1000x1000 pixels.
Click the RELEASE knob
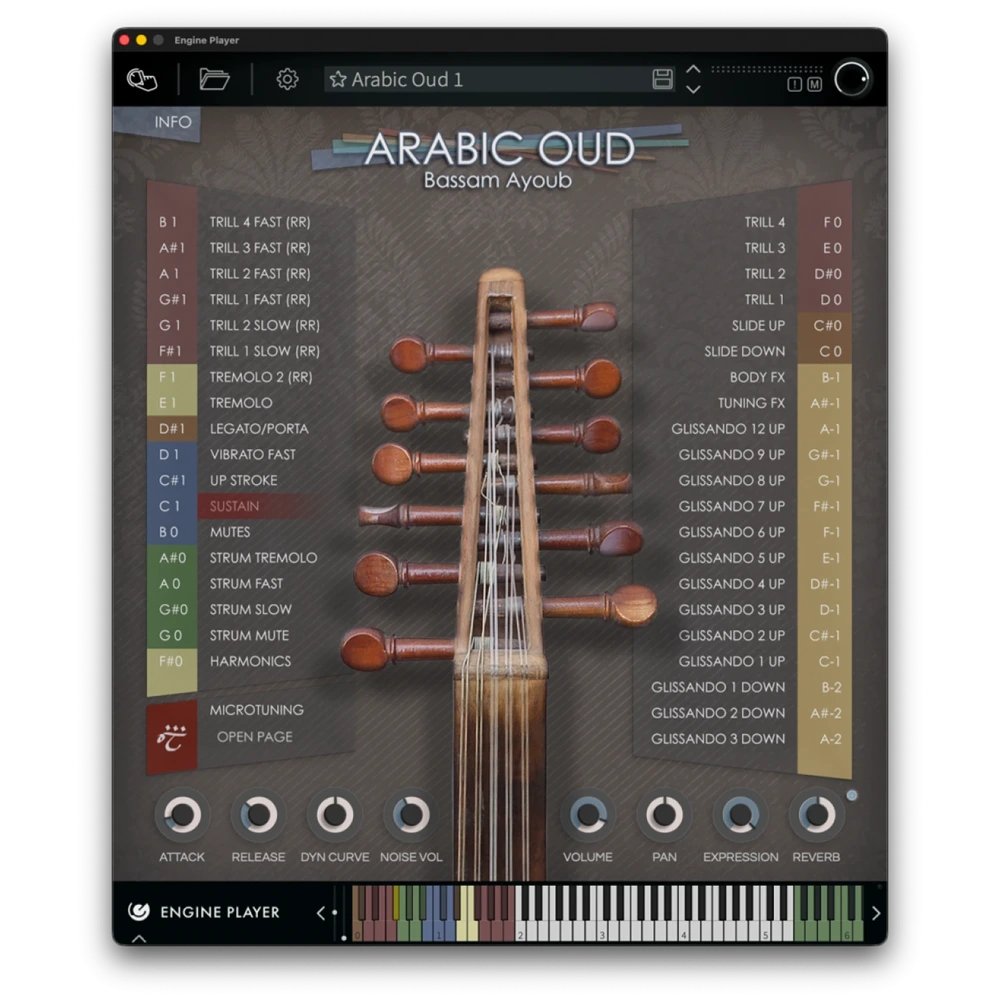pos(258,814)
